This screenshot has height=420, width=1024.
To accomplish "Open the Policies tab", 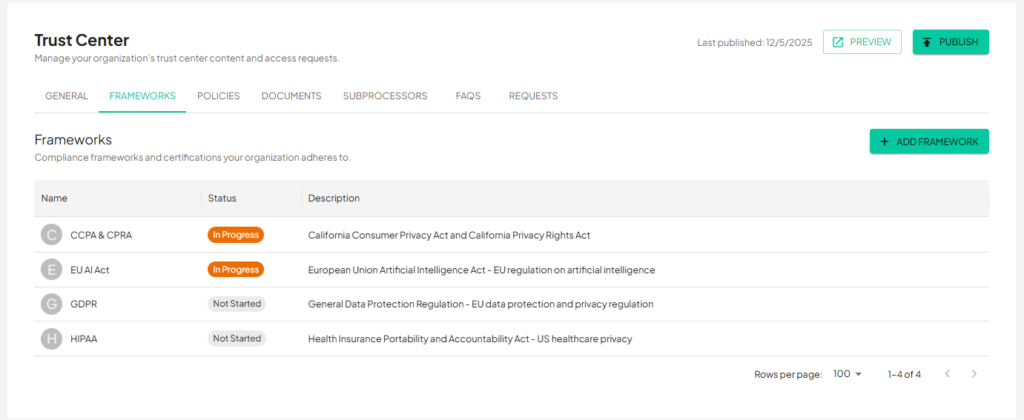I will click(x=218, y=96).
